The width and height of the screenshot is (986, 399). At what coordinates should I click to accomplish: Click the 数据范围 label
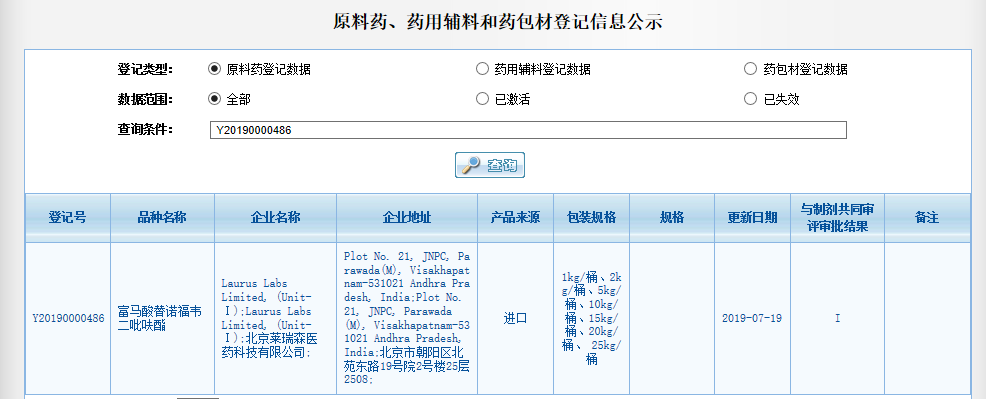point(145,99)
